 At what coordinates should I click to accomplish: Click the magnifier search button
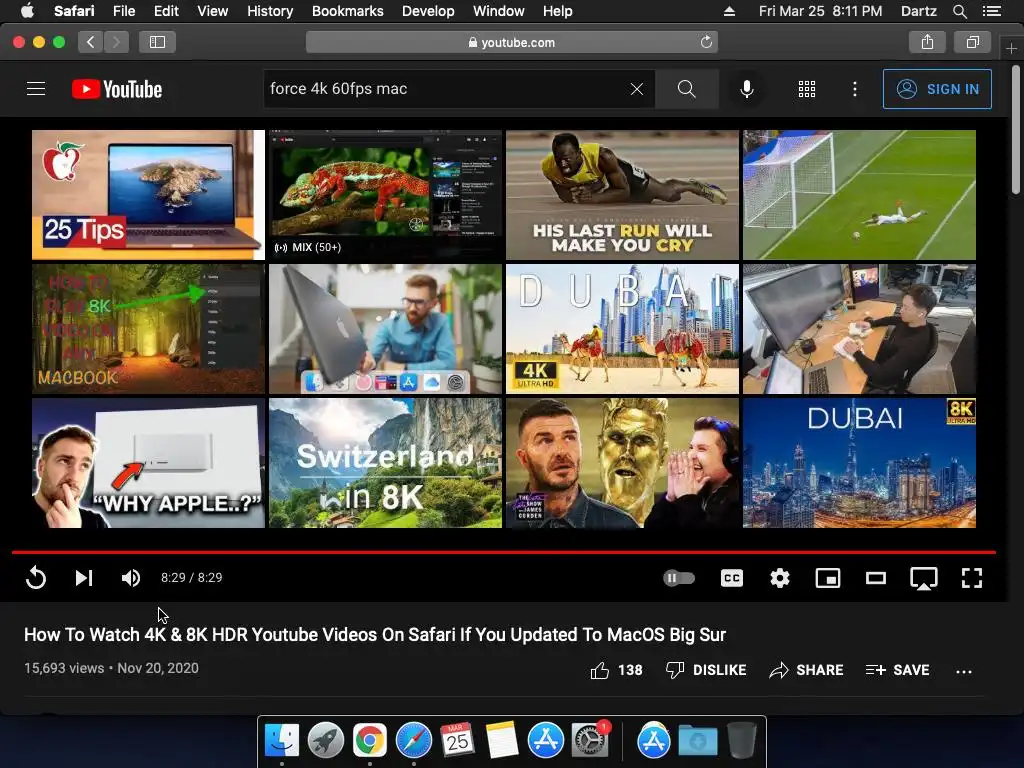(686, 89)
